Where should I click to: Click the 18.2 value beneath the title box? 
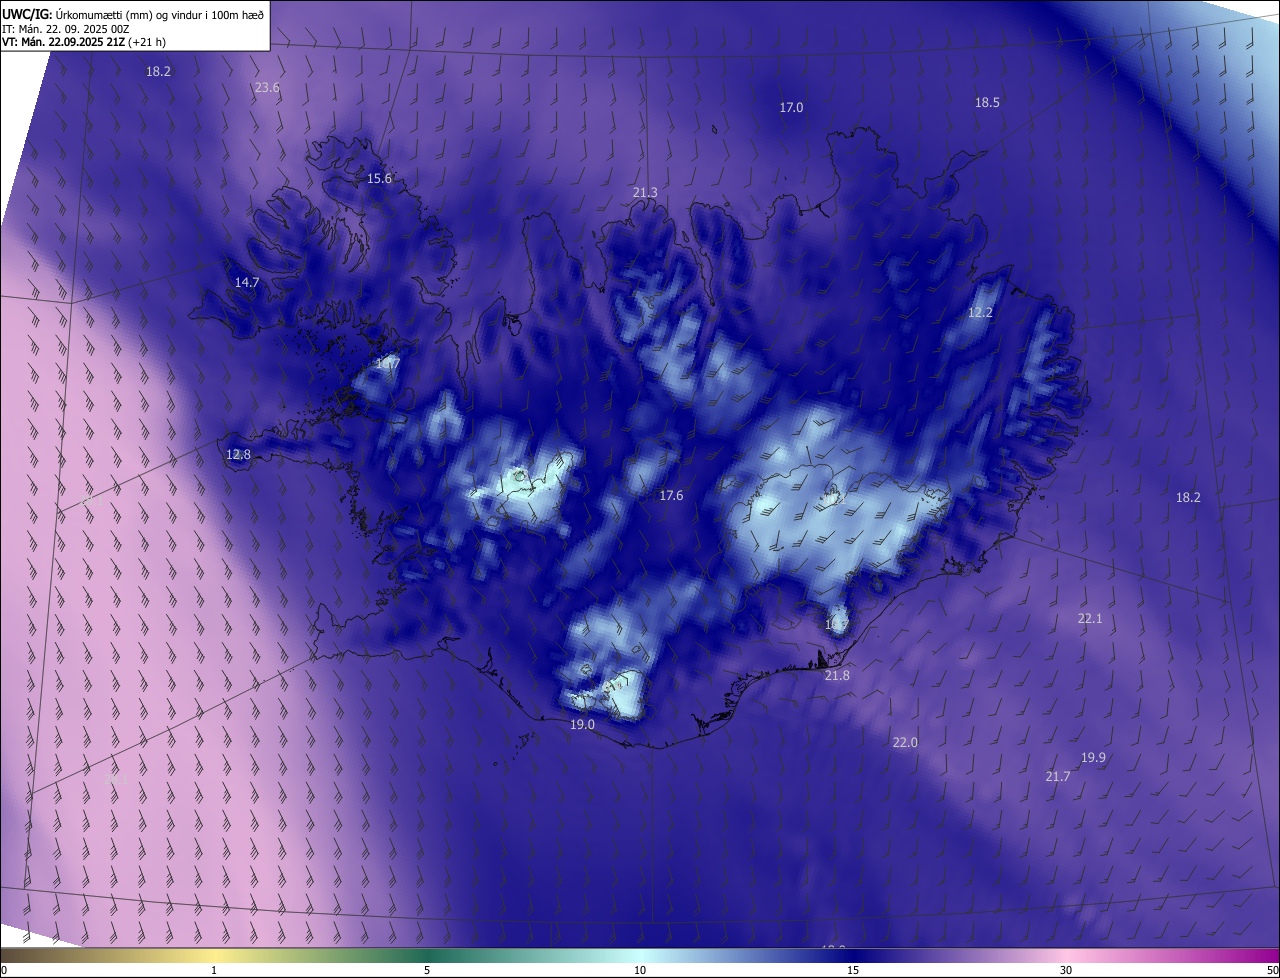tap(158, 72)
